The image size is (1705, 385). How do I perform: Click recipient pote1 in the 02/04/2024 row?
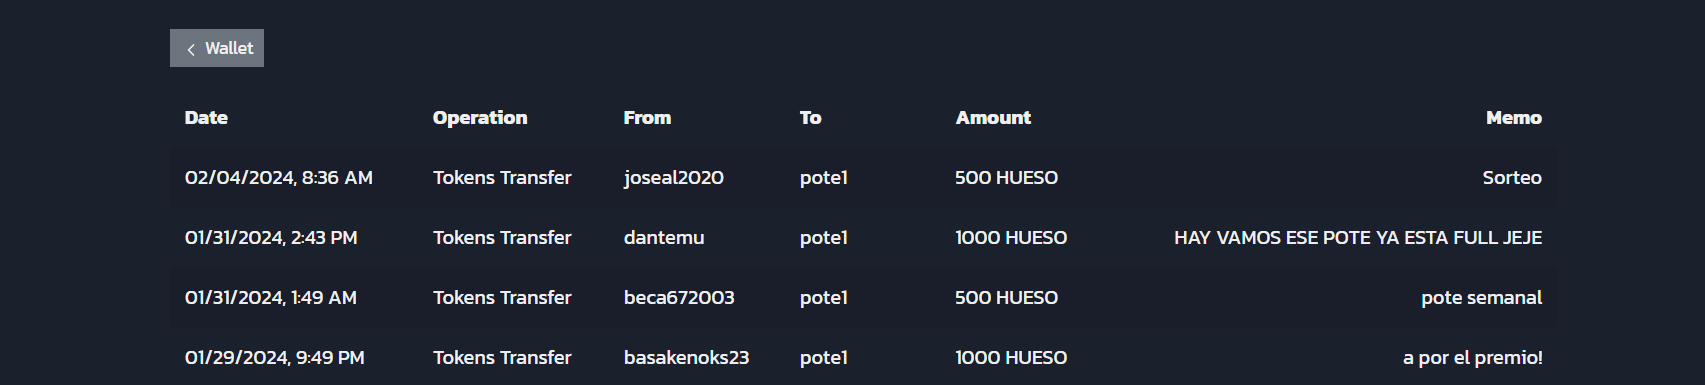(824, 178)
